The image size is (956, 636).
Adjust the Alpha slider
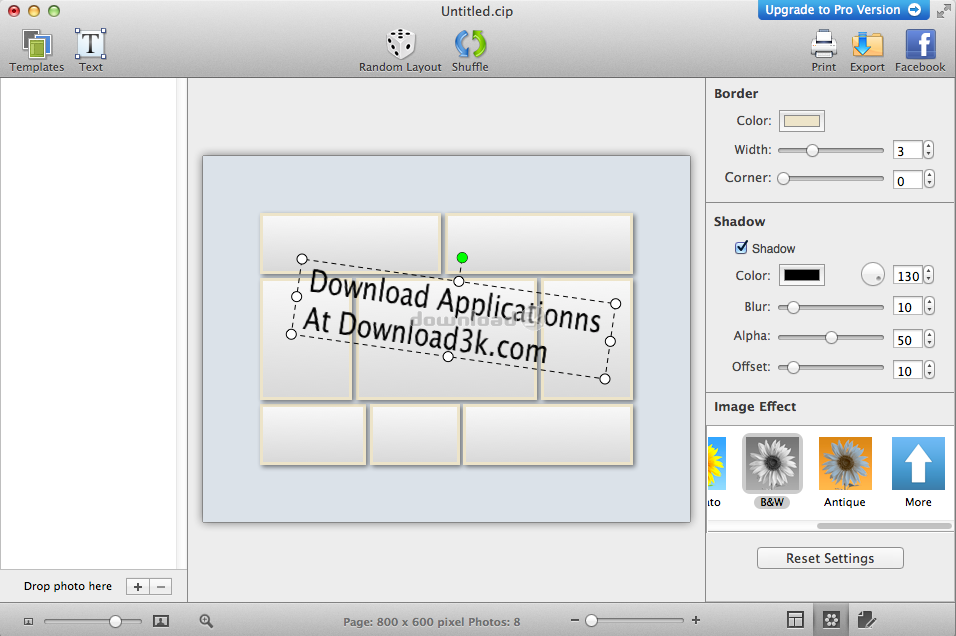tap(830, 337)
